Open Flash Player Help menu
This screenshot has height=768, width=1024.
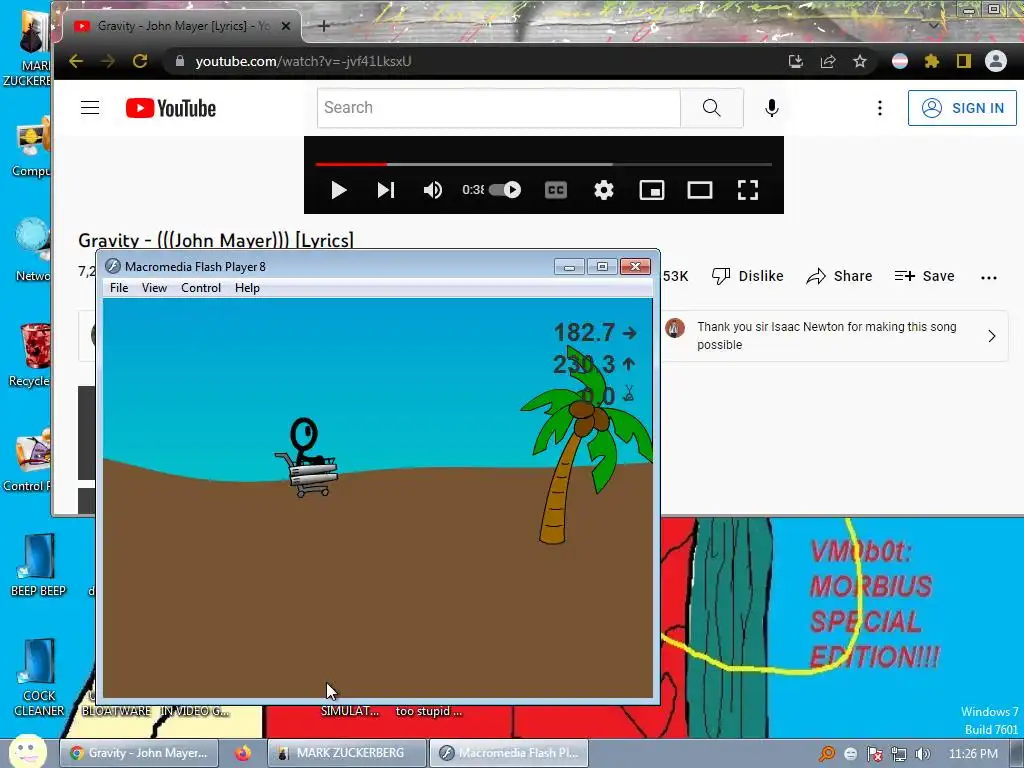click(x=247, y=288)
